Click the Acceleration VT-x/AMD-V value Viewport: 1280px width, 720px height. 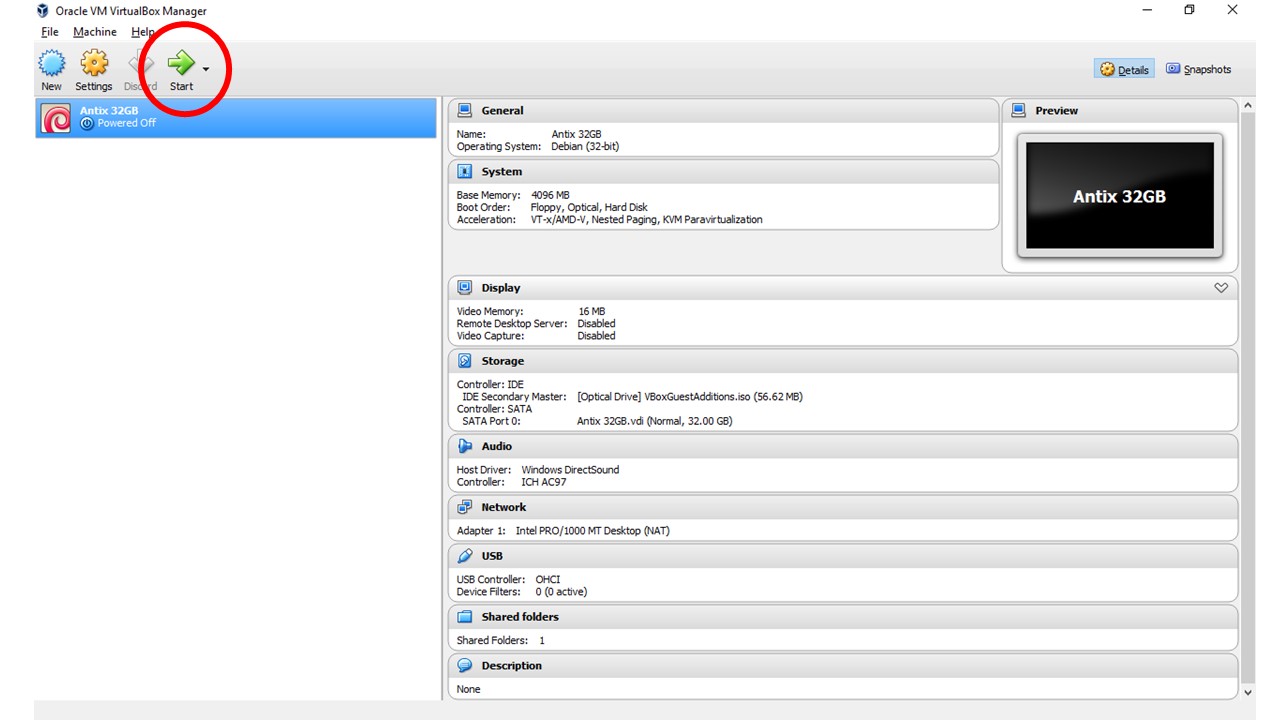pos(646,219)
